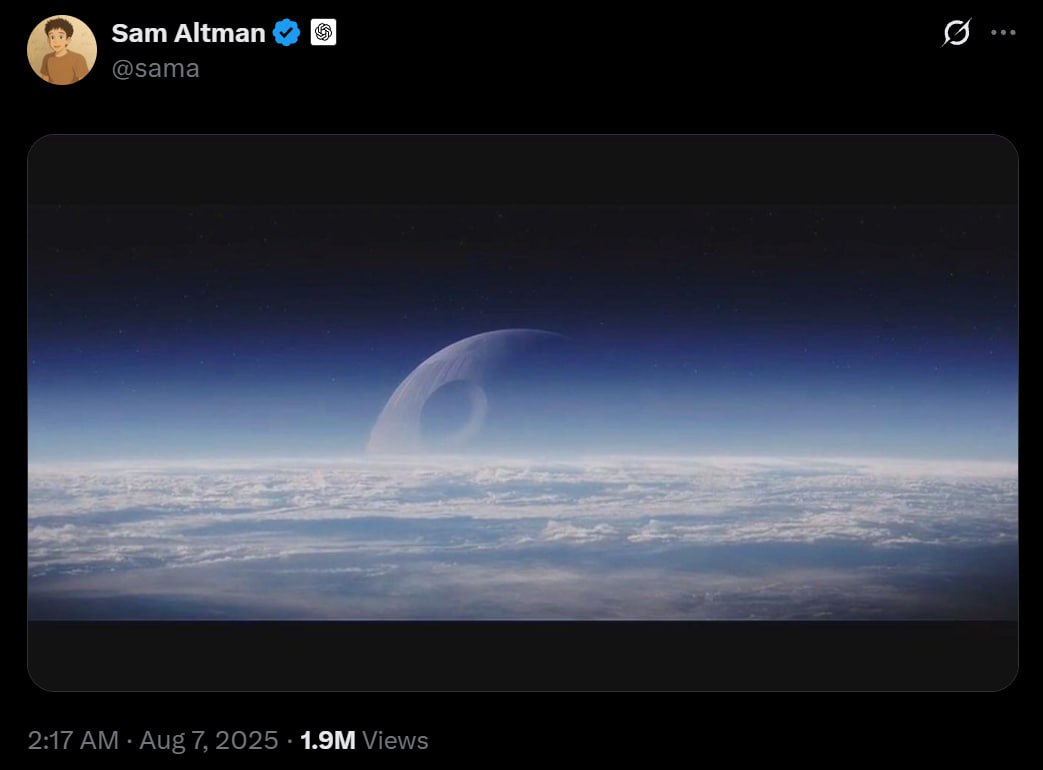Open Sam Altman's profile avatar
This screenshot has width=1043, height=770.
coord(62,50)
